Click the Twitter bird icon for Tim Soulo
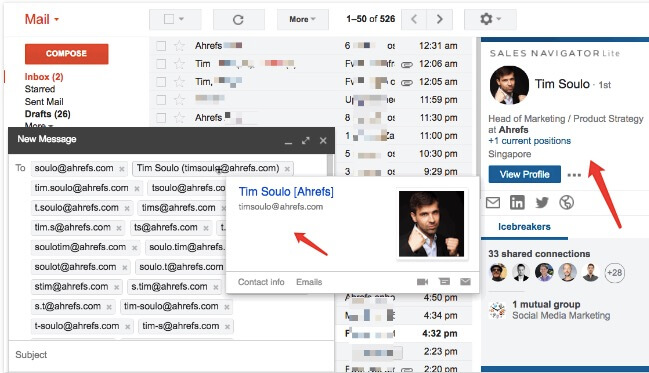 [542, 202]
